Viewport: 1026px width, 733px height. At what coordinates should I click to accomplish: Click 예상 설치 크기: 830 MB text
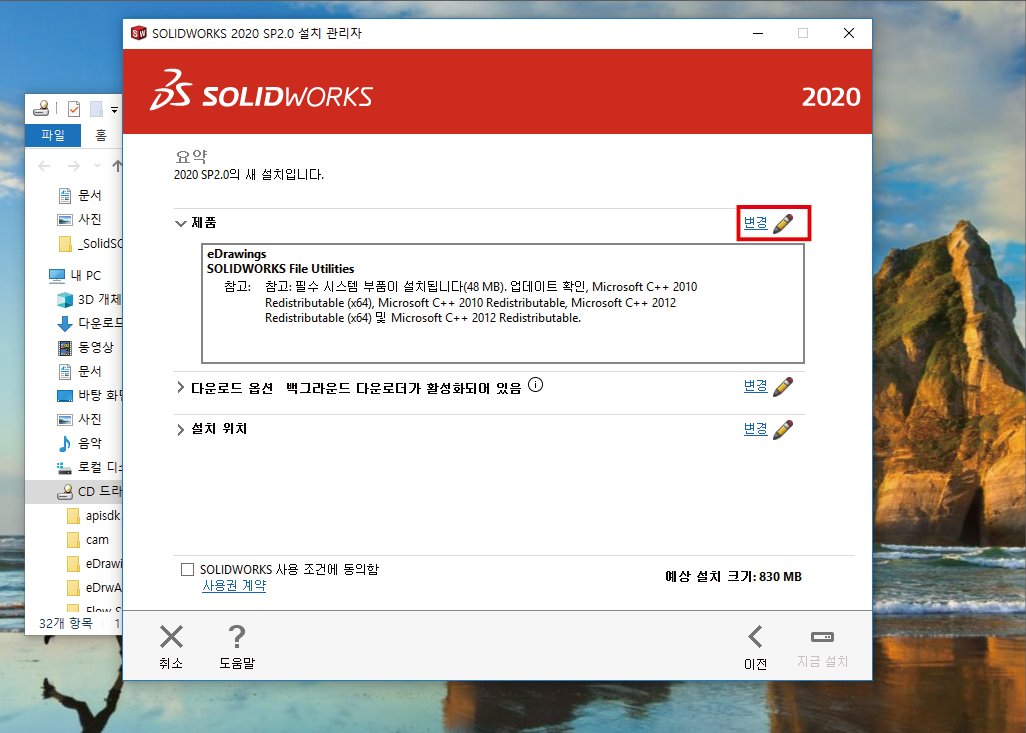(x=734, y=577)
